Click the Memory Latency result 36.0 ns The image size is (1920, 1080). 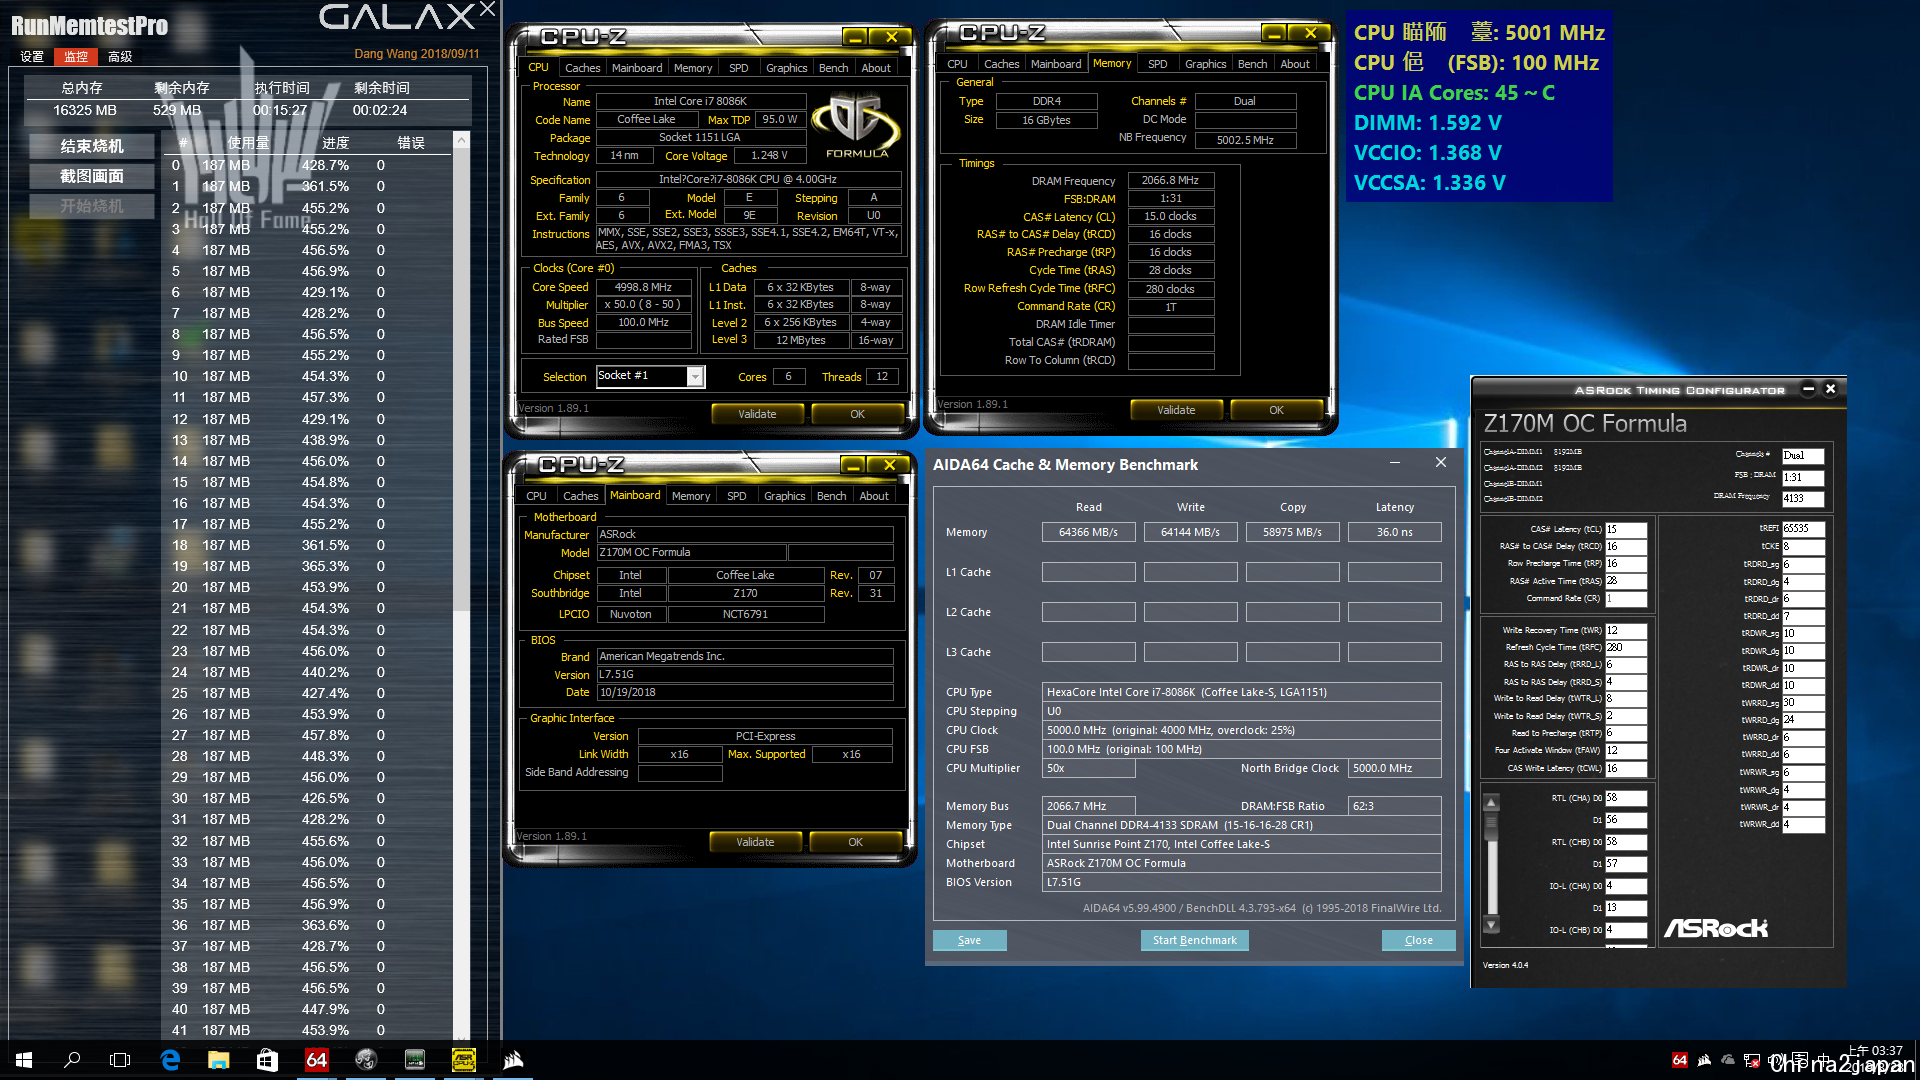[1394, 532]
